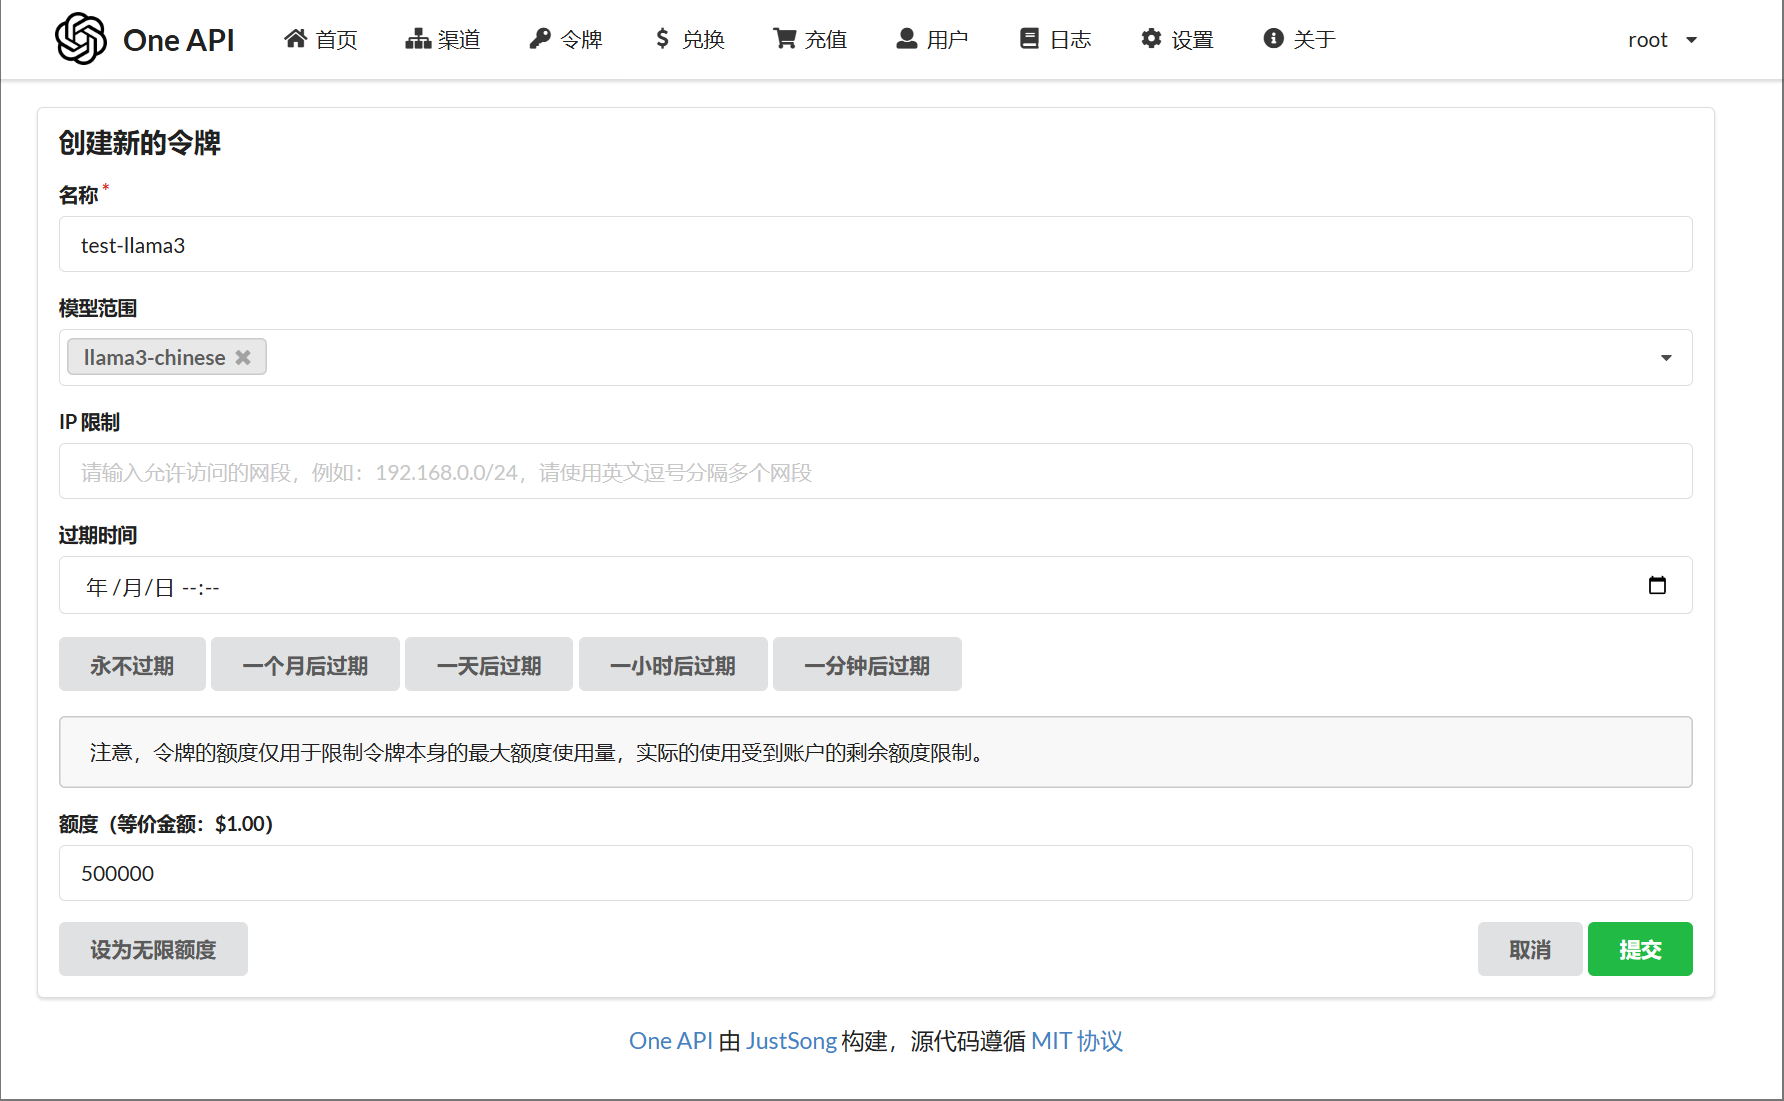Set expiry to 一个月后过期

(305, 665)
